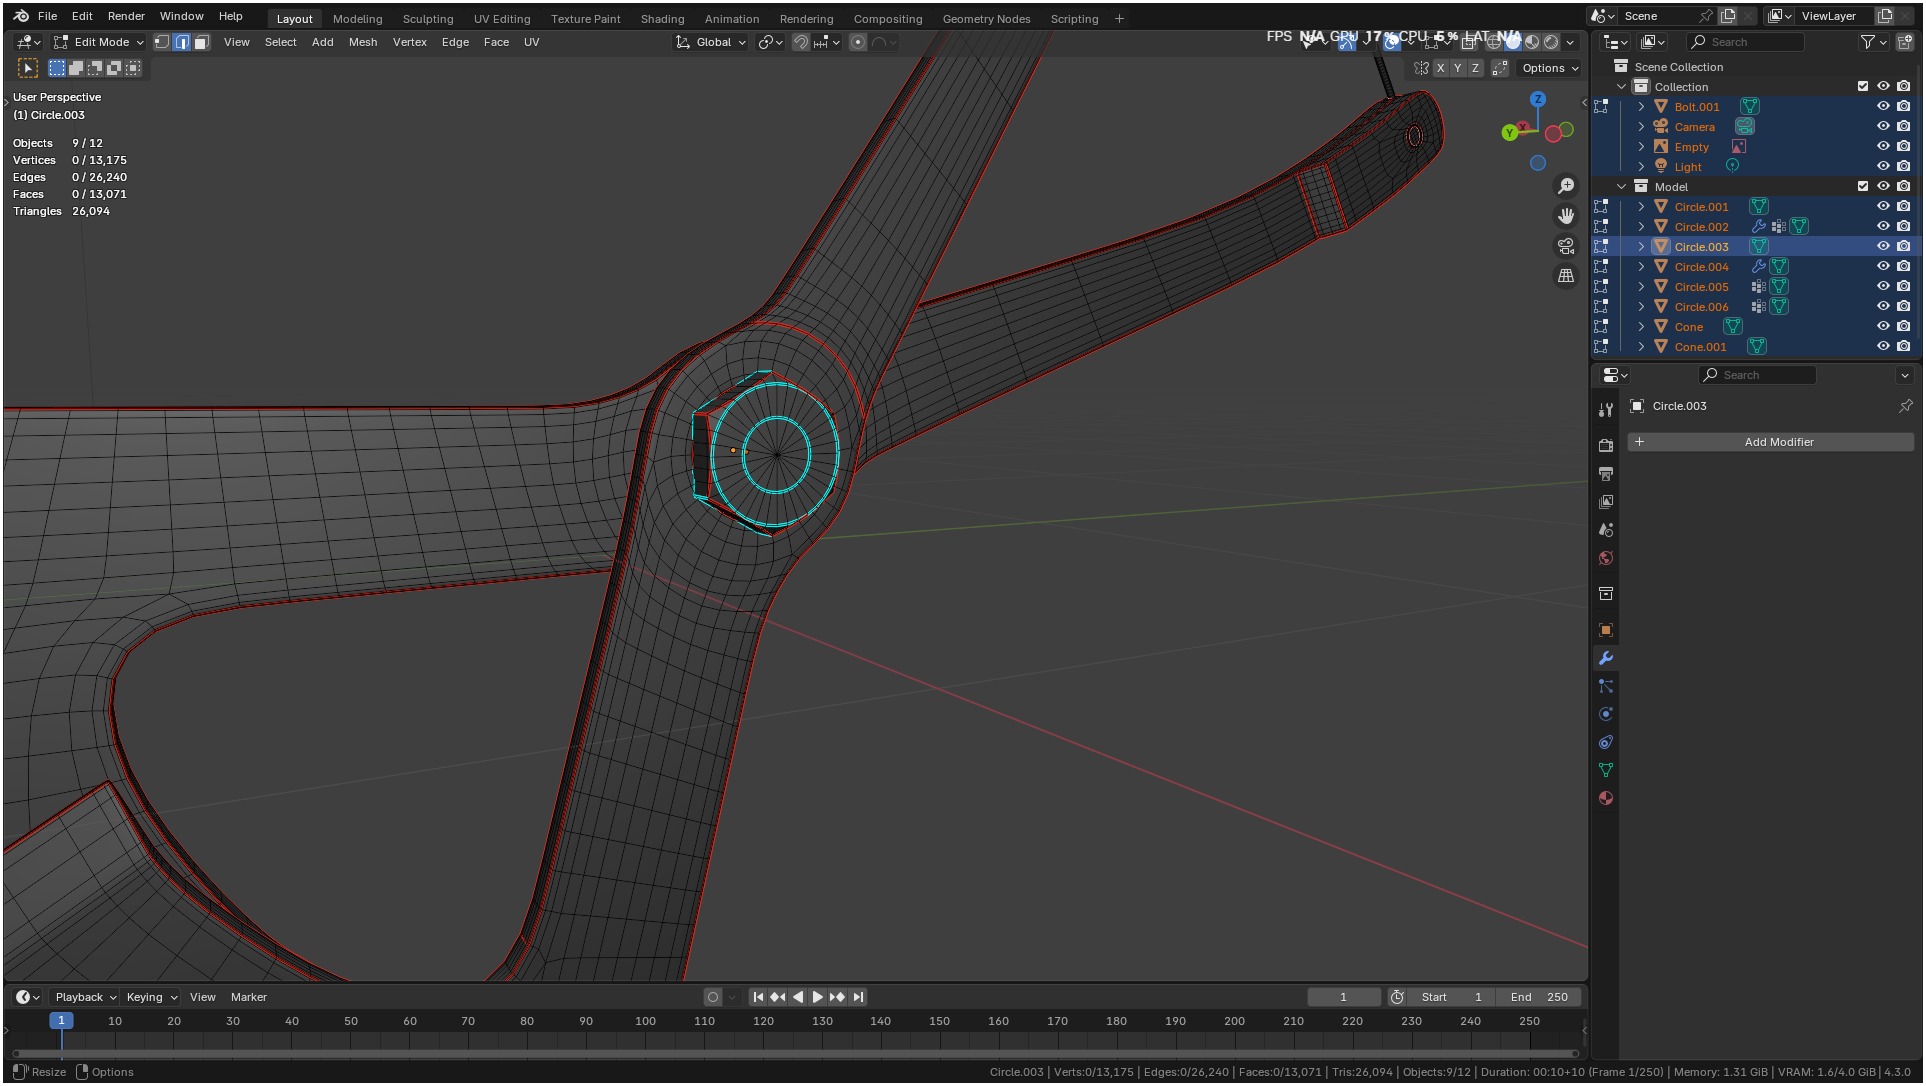Expand the Circle.001 tree item

[x=1641, y=207]
